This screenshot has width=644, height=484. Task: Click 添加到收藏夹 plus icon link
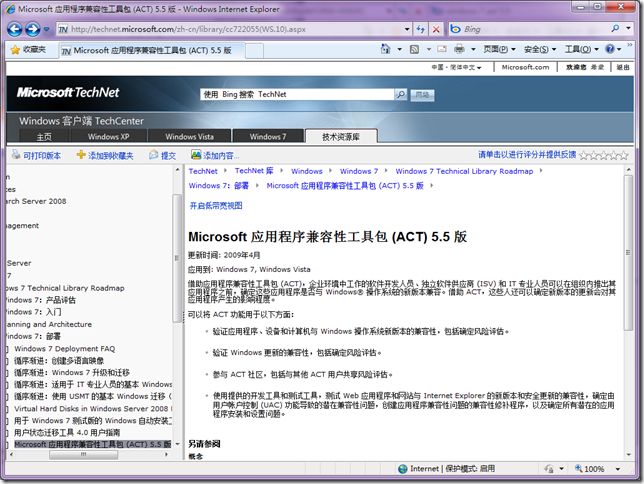click(x=105, y=155)
